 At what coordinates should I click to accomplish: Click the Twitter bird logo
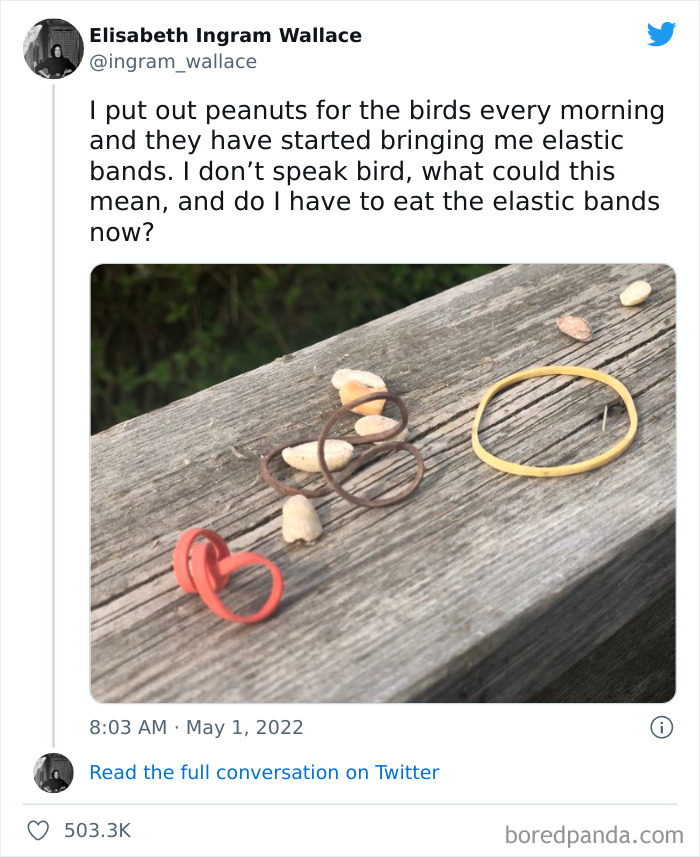point(661,34)
